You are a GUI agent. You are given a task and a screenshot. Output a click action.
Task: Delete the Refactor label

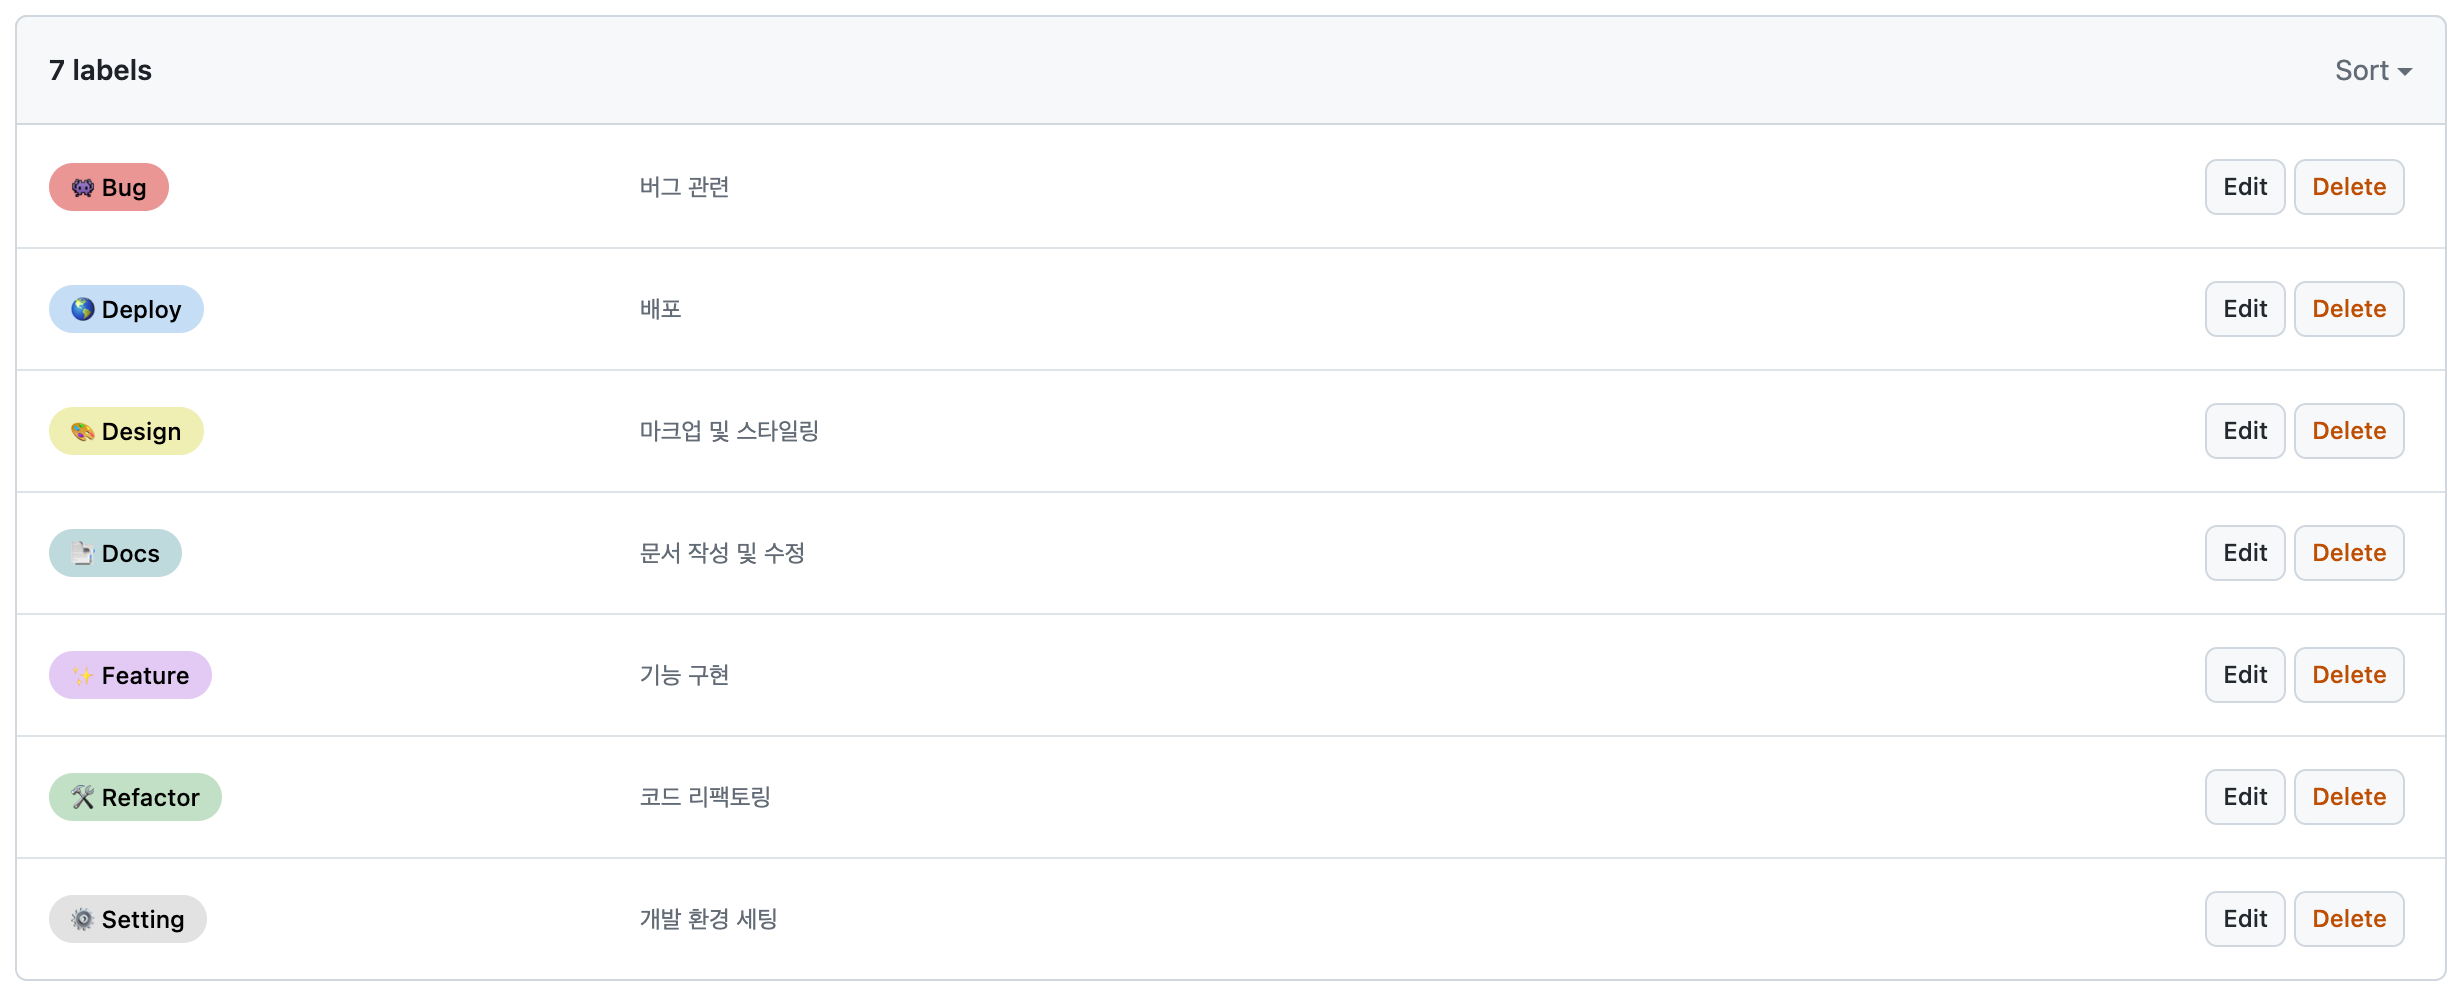tap(2348, 797)
